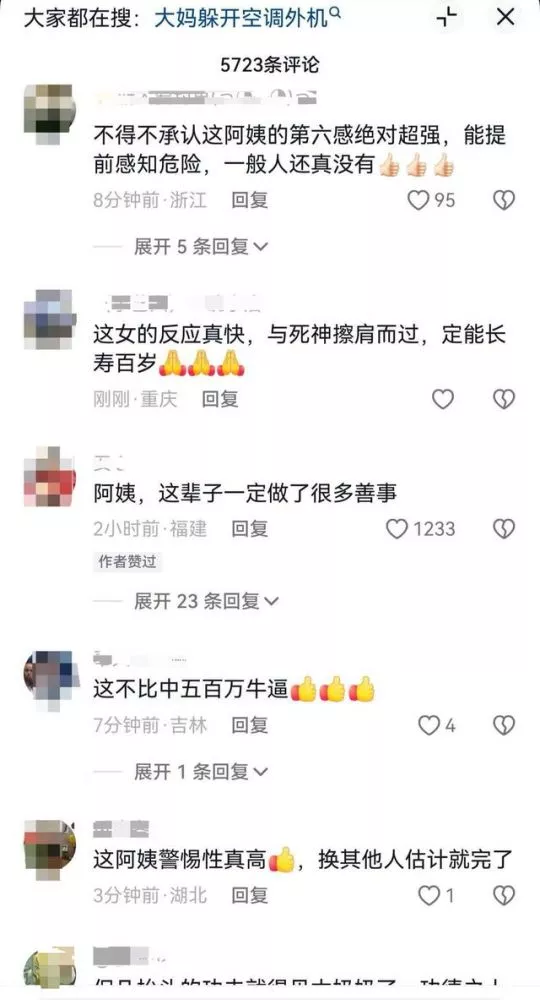Viewport: 540px width, 1000px height.
Task: Toggle dislike on the Jilin comment
Action: [504, 725]
